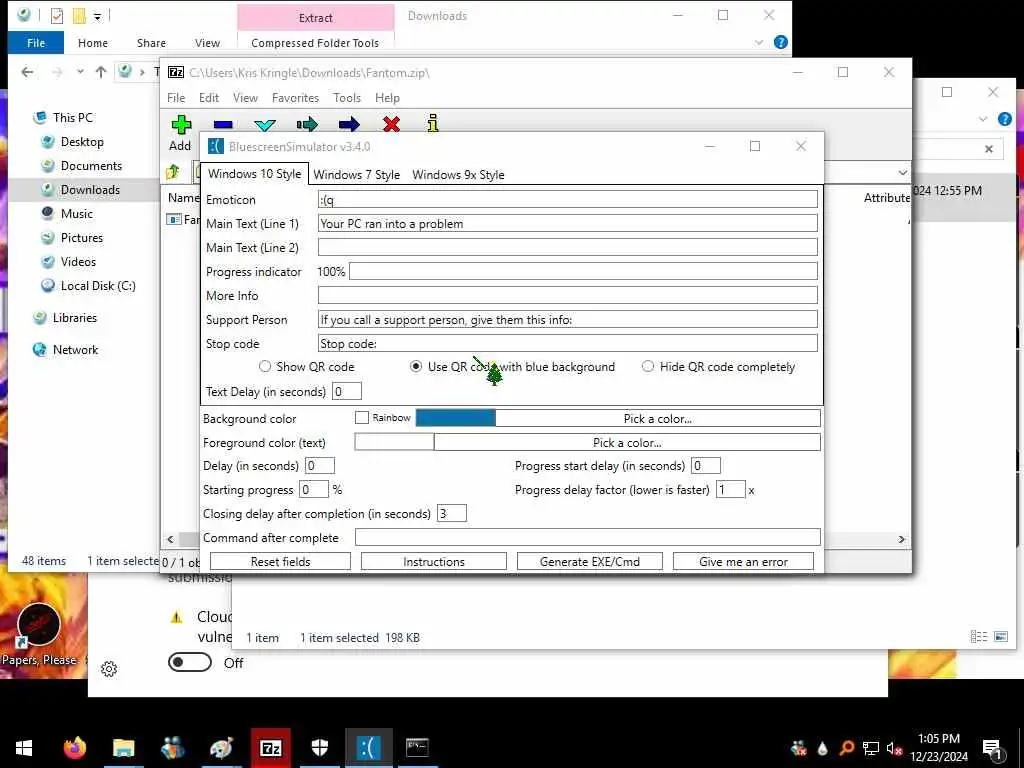
Task: Pick a foreground text color button
Action: [x=627, y=443]
